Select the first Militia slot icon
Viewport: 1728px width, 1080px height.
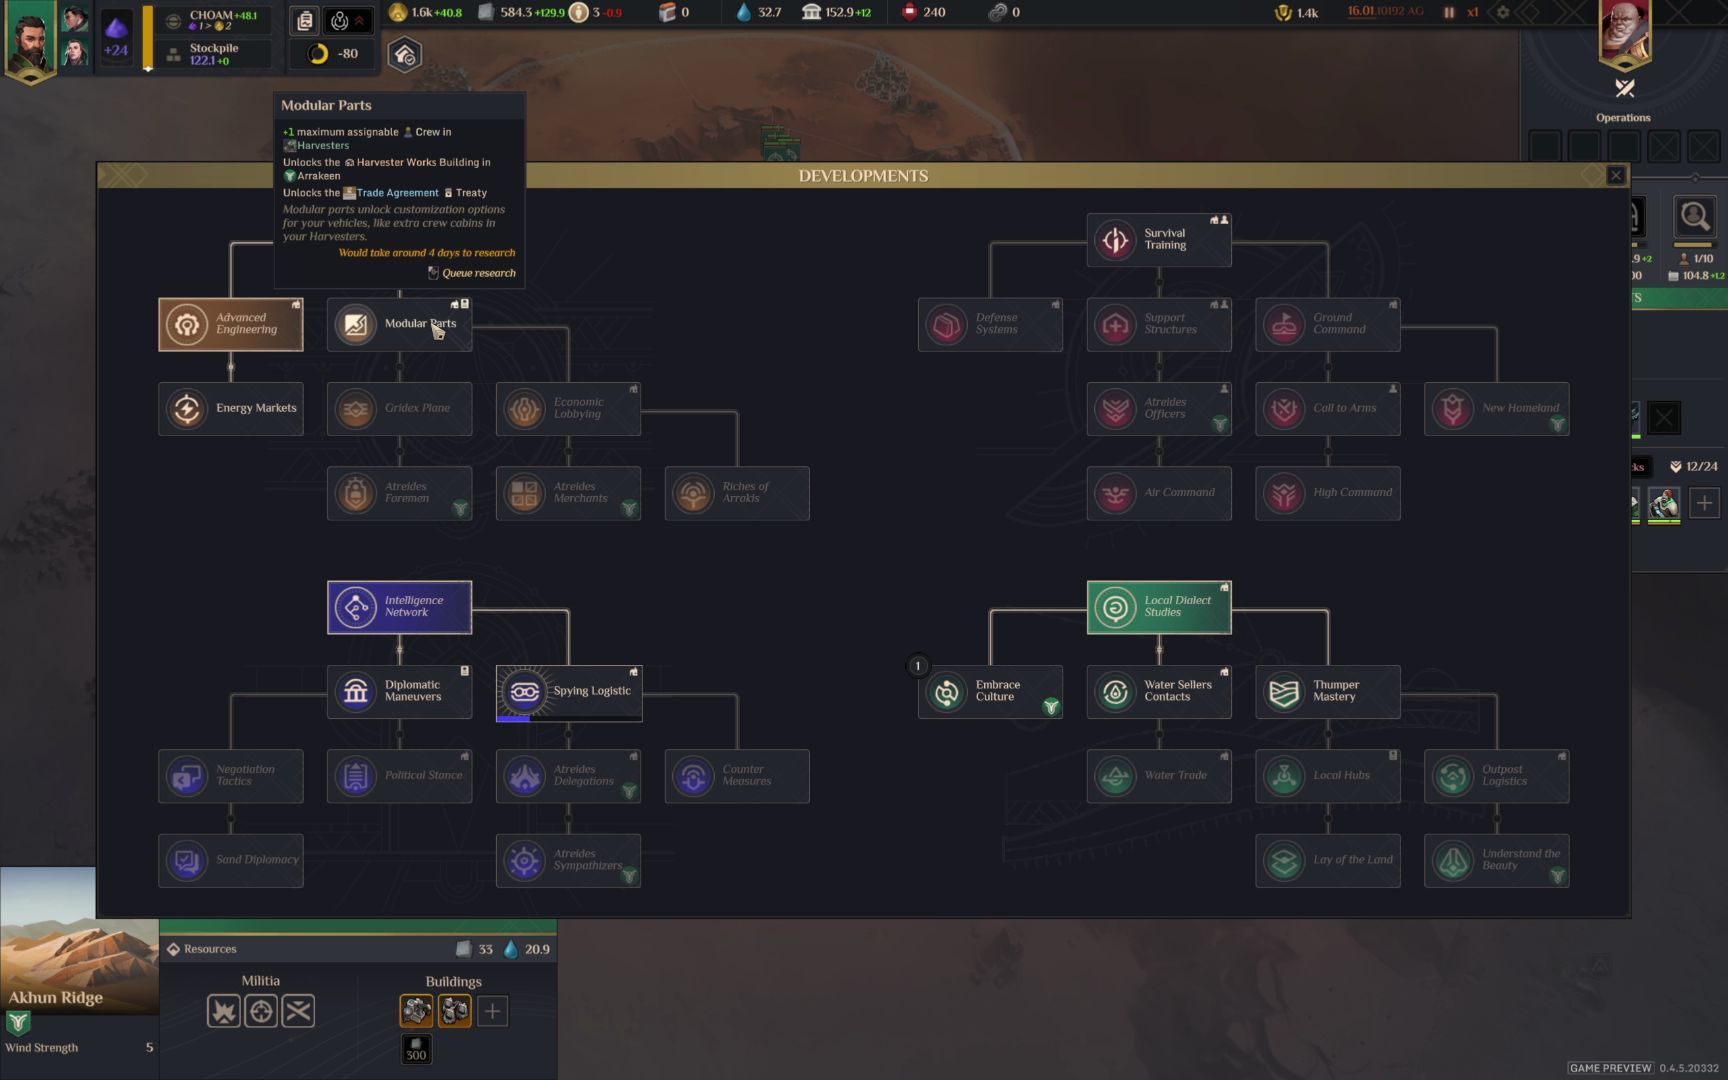223,1011
